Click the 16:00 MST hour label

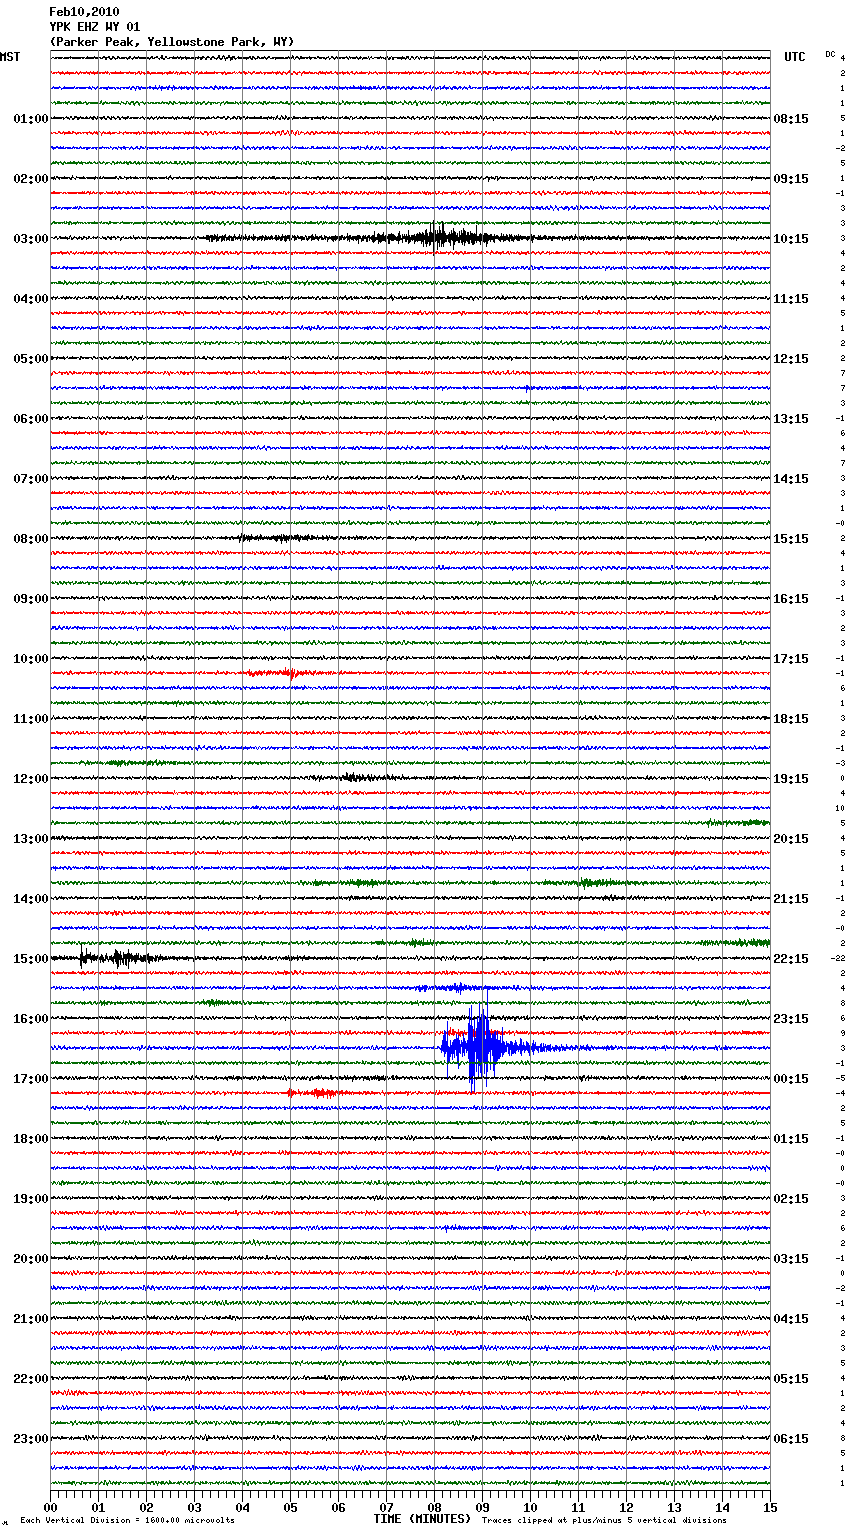pyautogui.click(x=31, y=1019)
